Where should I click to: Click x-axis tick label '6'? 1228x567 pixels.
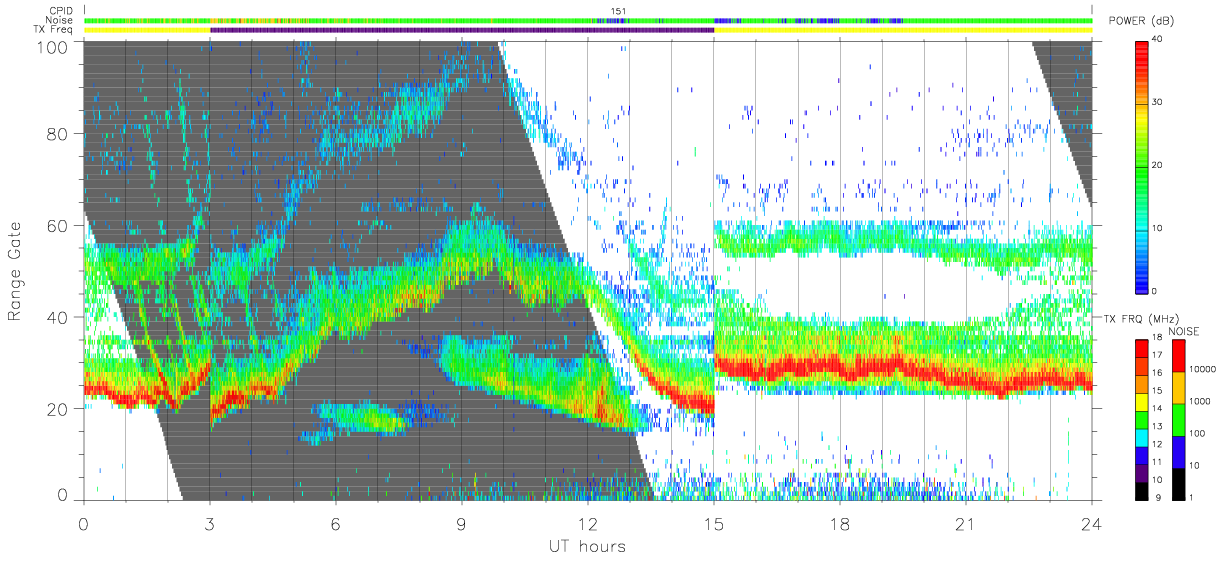336,524
